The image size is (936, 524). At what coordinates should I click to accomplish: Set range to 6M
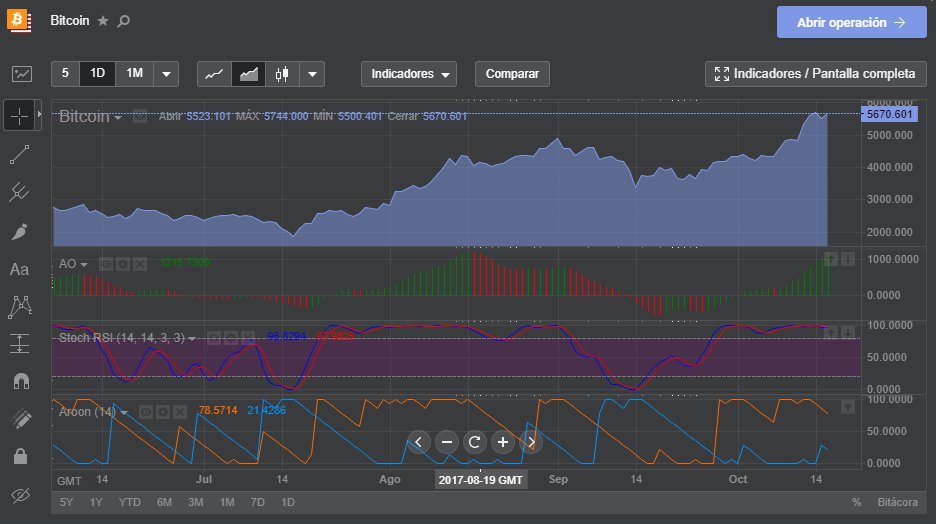point(164,503)
